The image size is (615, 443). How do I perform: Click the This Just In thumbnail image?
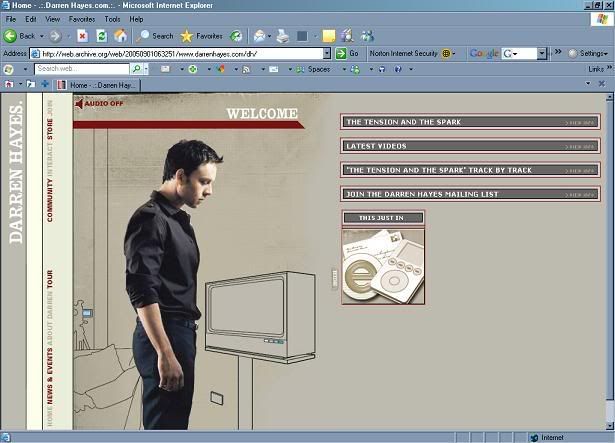pyautogui.click(x=383, y=267)
